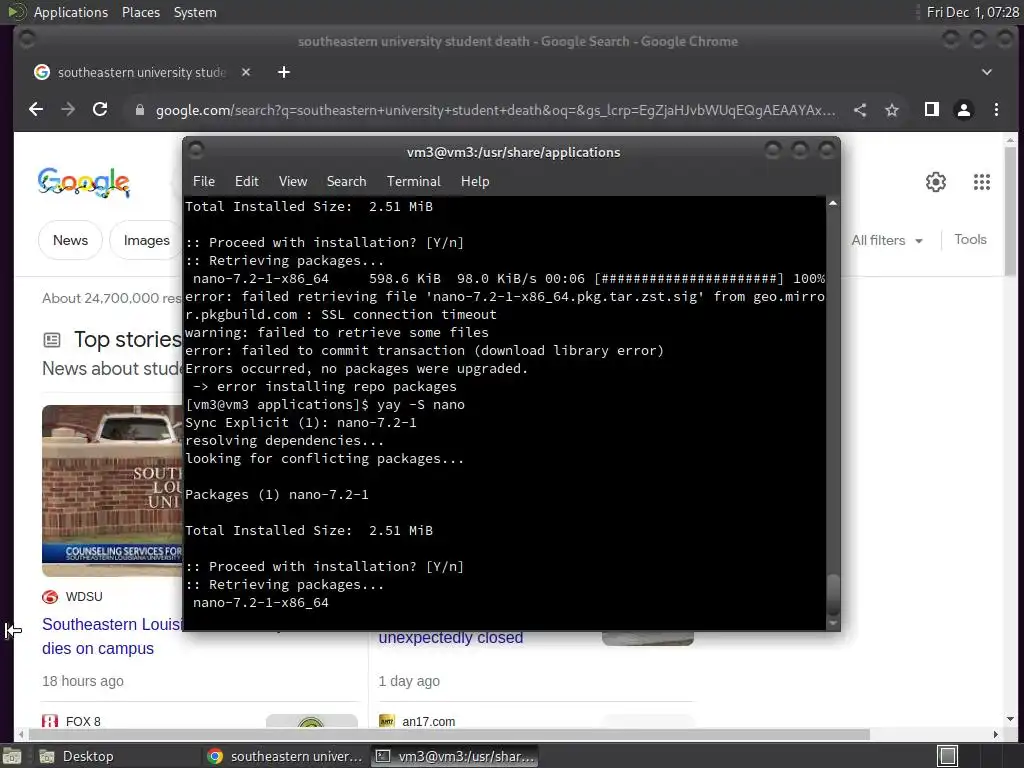Click the FOX 8 source label
The width and height of the screenshot is (1024, 768).
pos(83,722)
